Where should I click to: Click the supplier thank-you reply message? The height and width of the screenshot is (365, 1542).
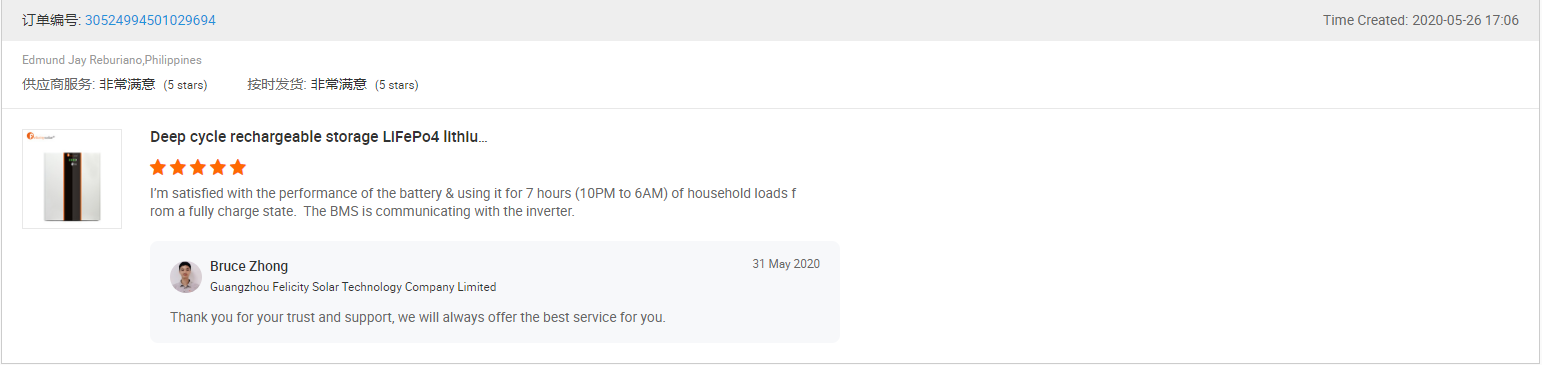[418, 317]
